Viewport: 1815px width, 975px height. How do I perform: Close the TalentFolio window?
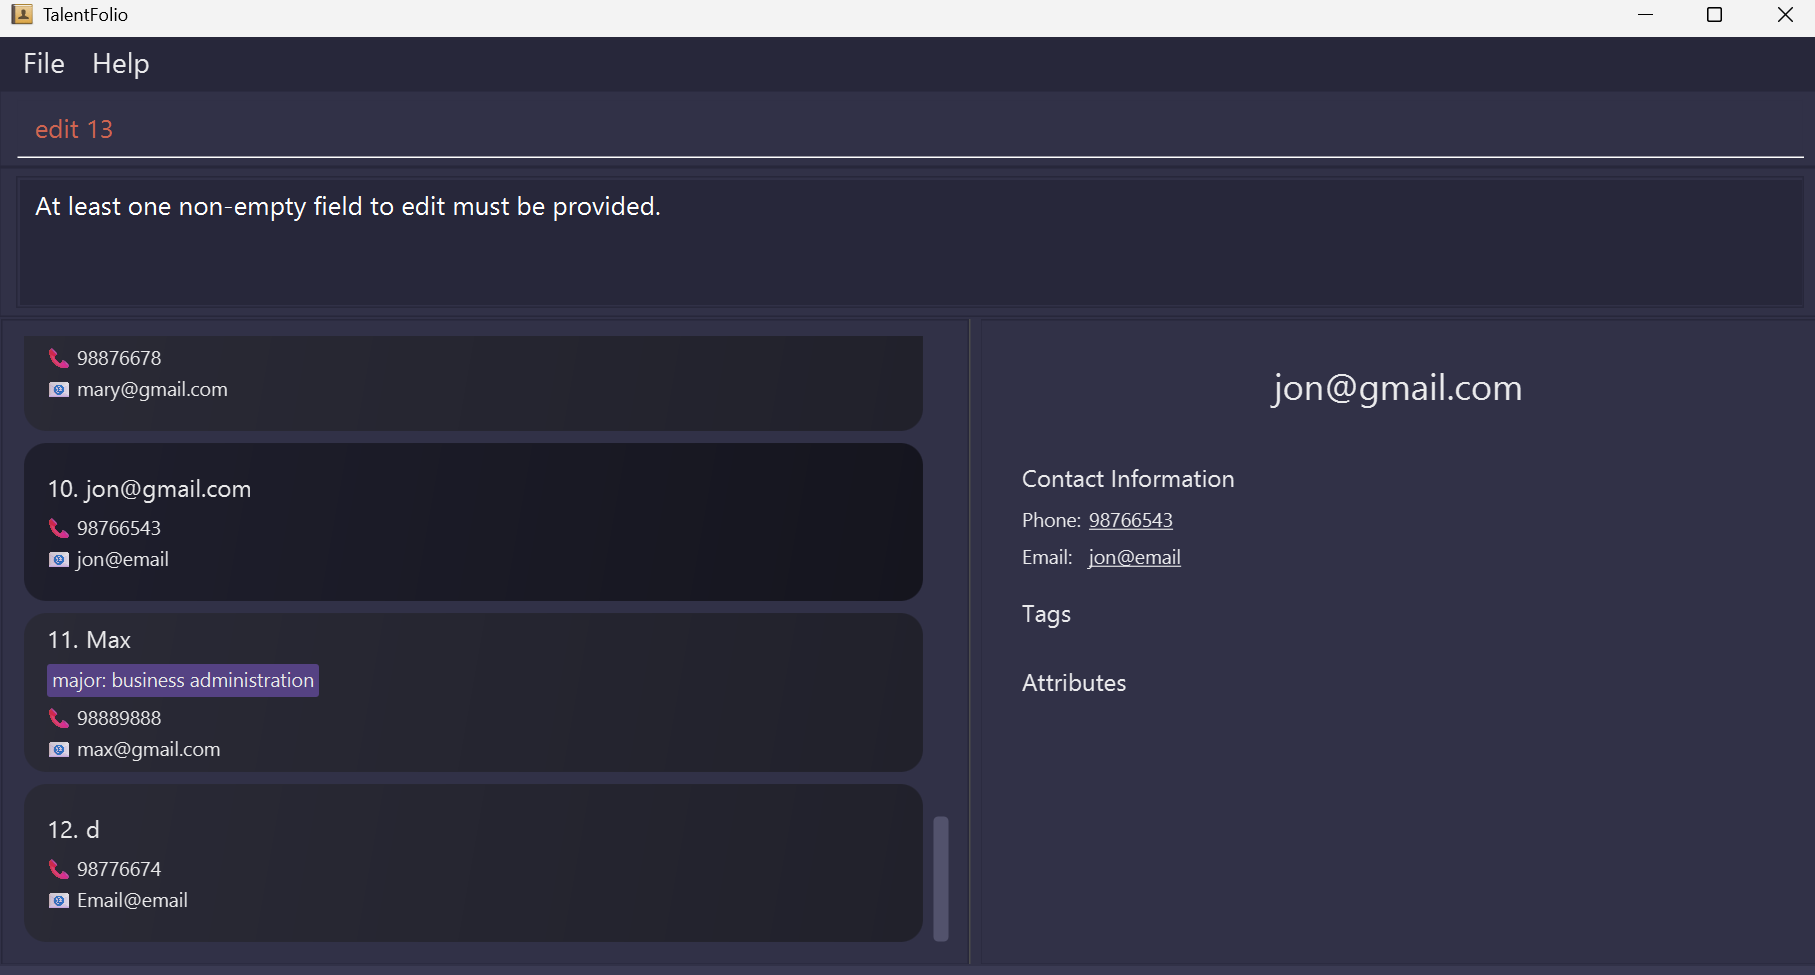click(1785, 15)
